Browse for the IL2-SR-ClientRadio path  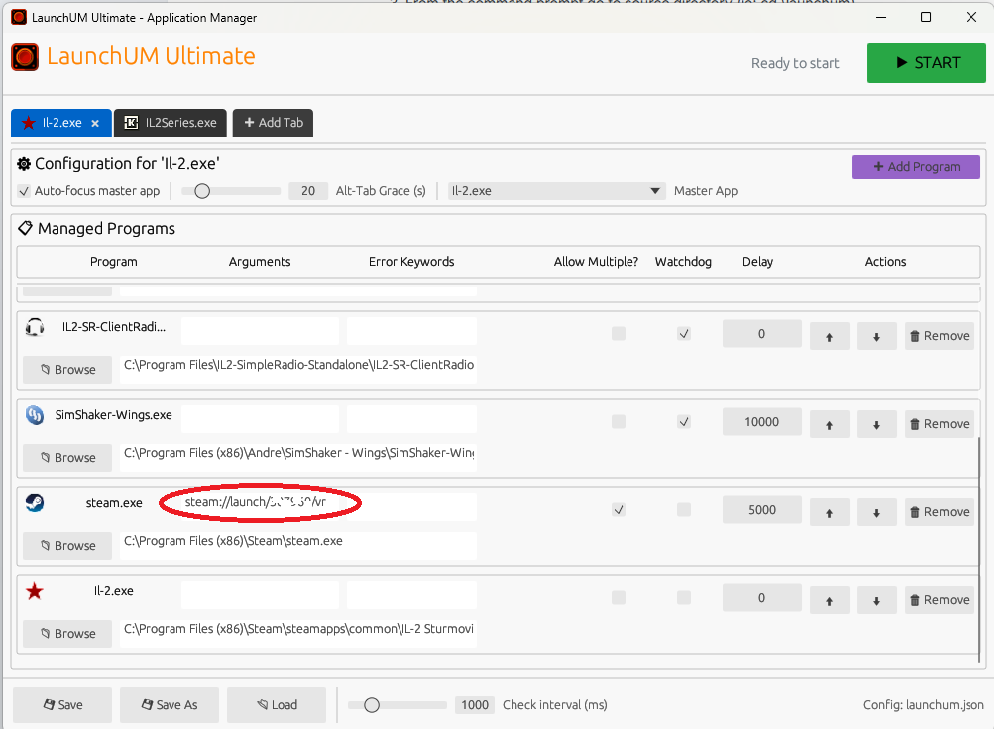pos(67,370)
